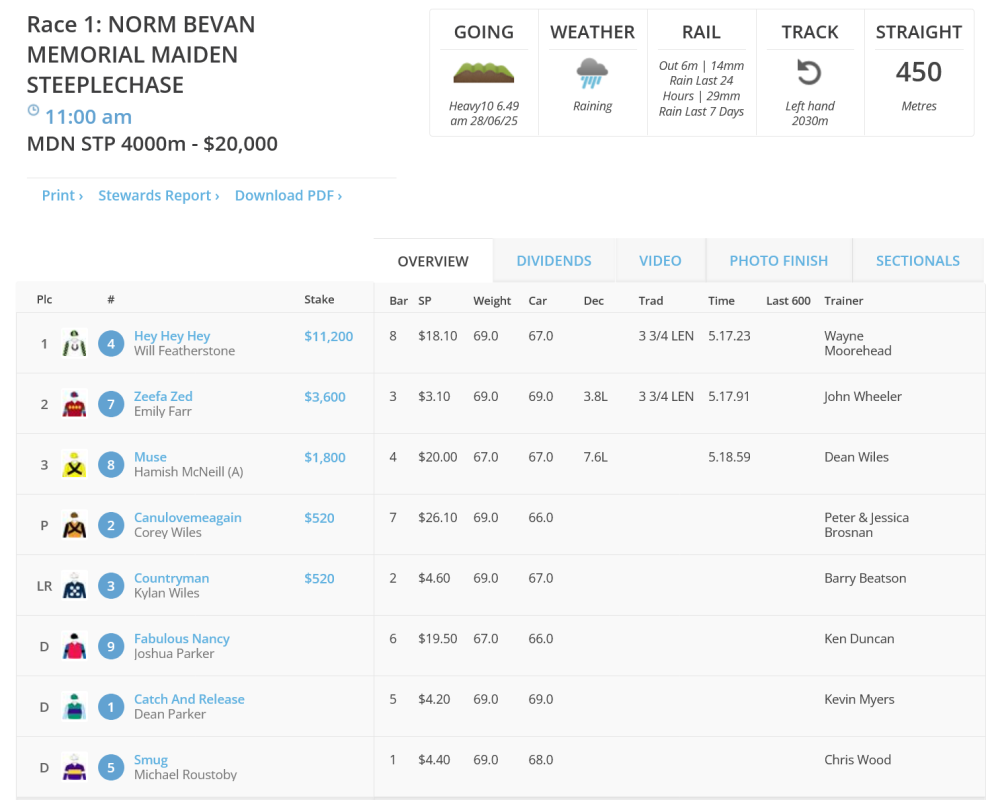Open the Stewards Report link
Viewport: 1000px width, 800px height.
pos(158,195)
